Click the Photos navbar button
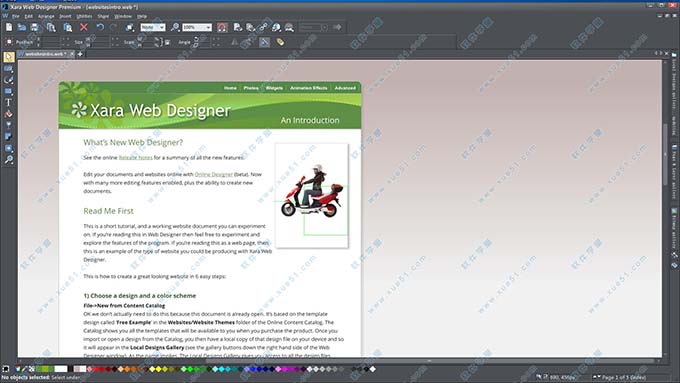Image resolution: width=680 pixels, height=383 pixels. (x=251, y=88)
